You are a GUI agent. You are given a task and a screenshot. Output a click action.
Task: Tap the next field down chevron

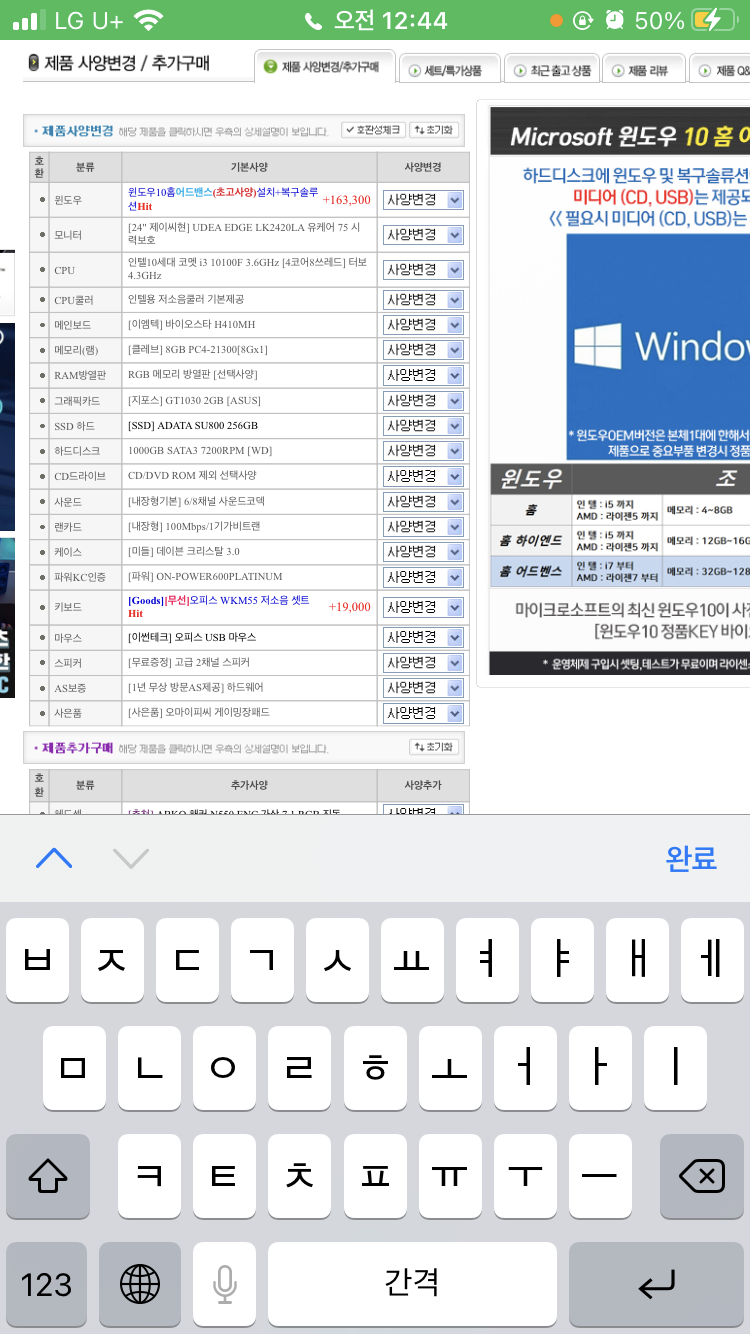(131, 857)
